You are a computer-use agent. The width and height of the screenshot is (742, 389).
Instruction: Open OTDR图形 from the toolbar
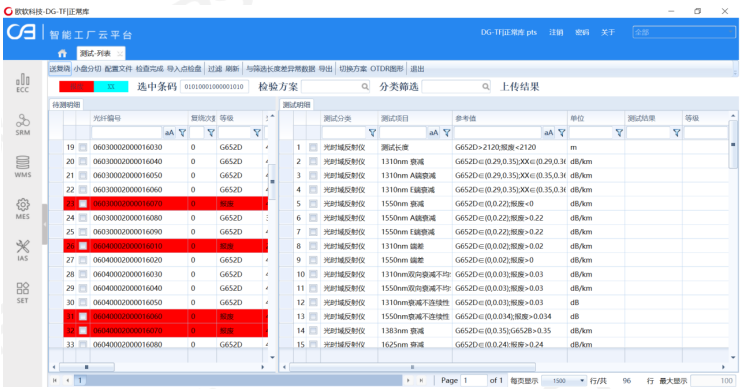pos(387,69)
